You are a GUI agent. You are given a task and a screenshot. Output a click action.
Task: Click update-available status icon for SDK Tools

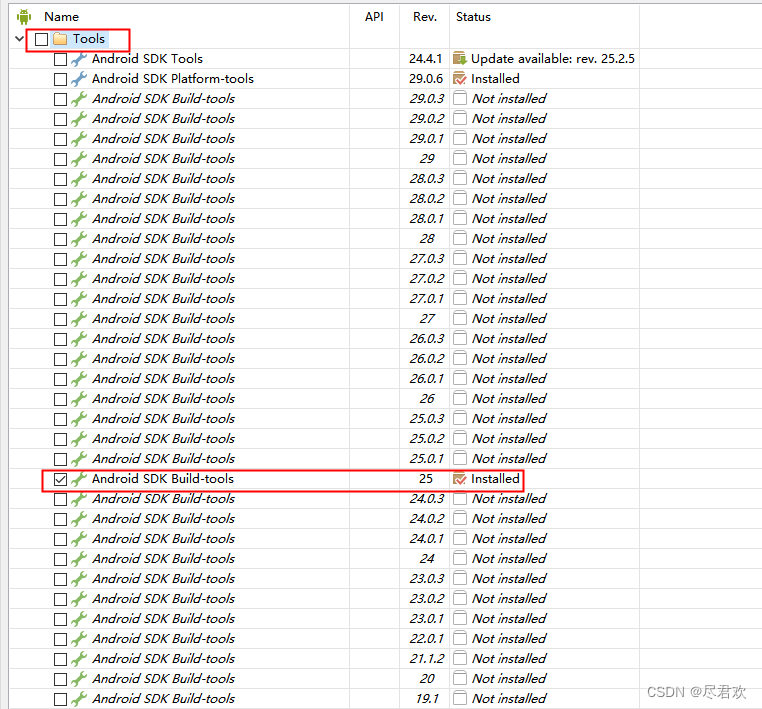459,59
